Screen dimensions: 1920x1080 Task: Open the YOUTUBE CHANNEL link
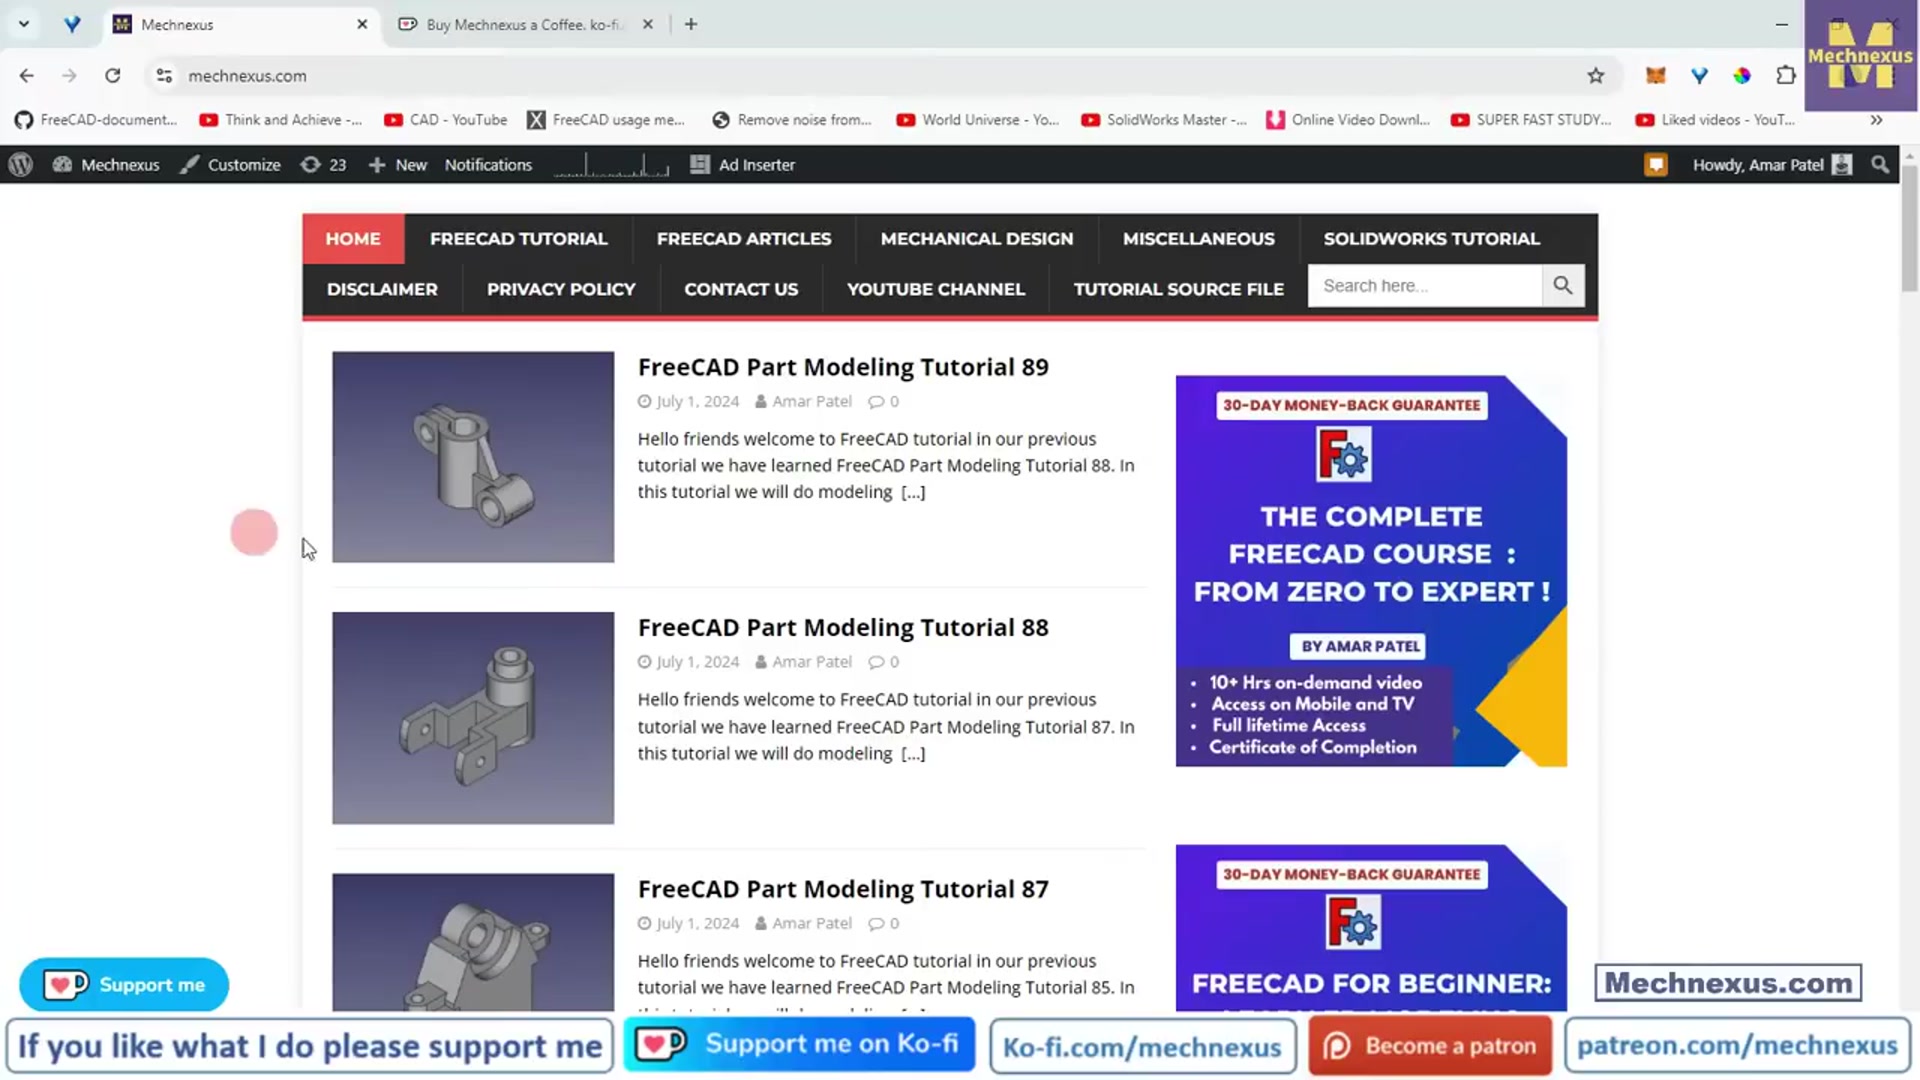[936, 289]
